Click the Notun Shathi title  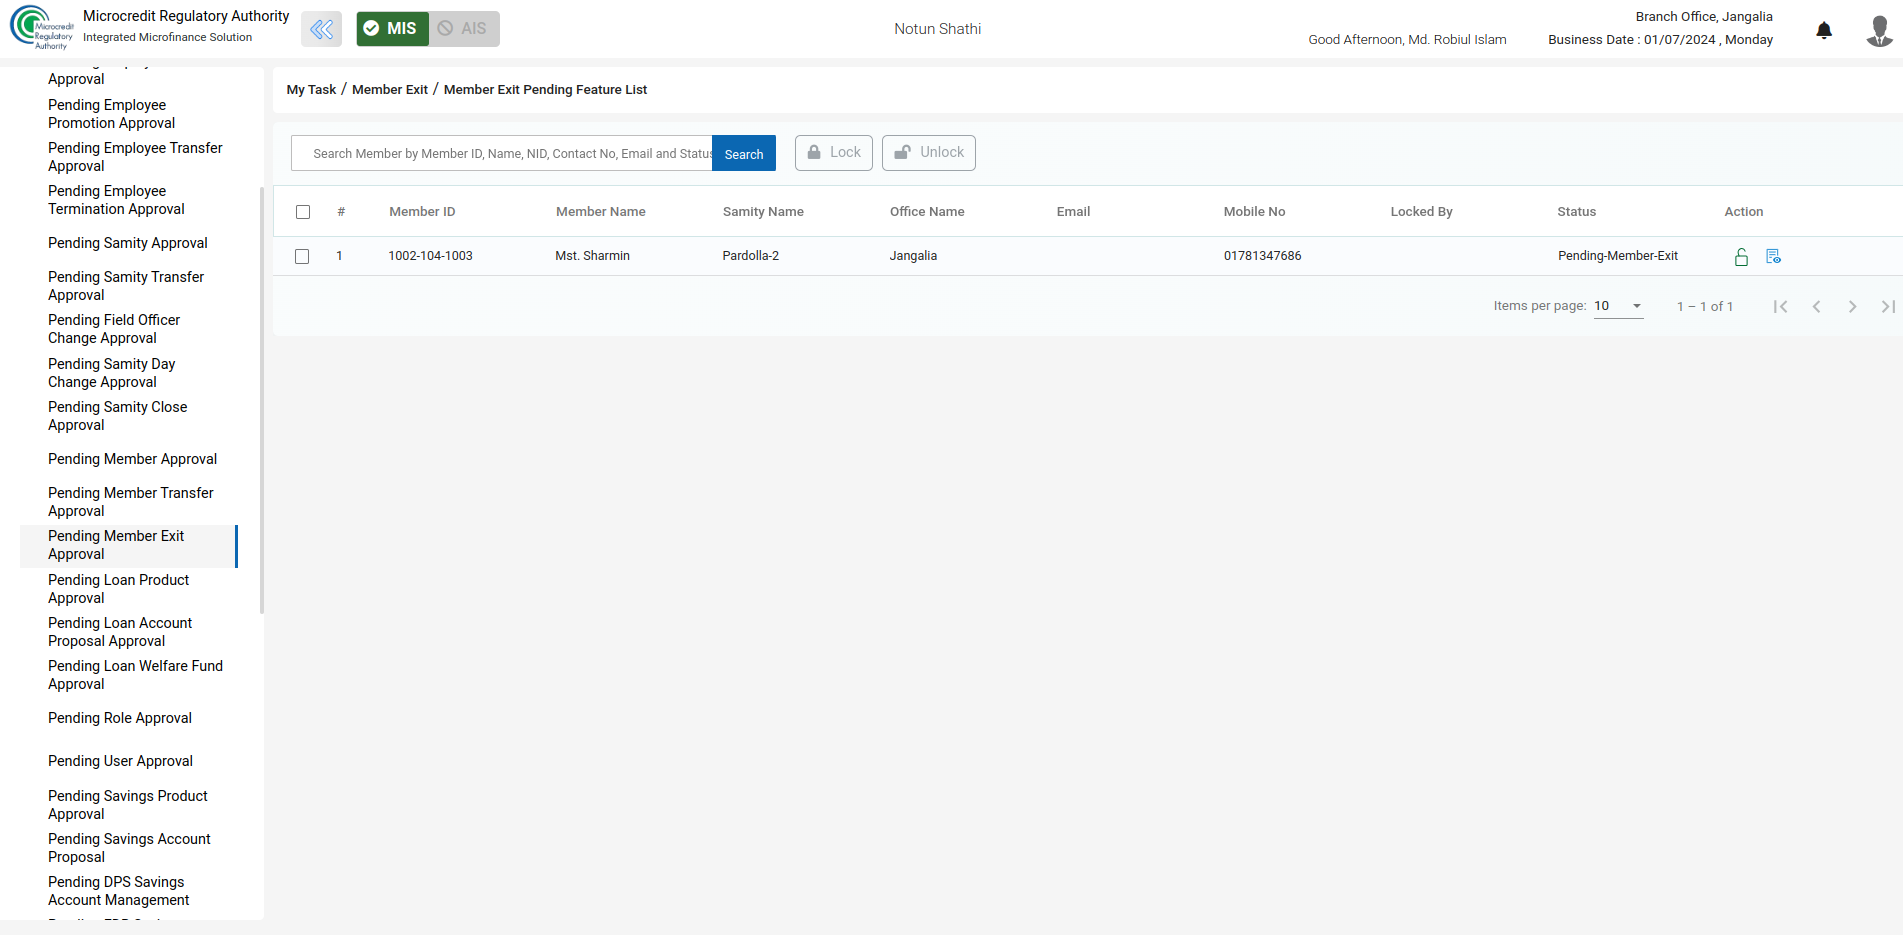937,29
